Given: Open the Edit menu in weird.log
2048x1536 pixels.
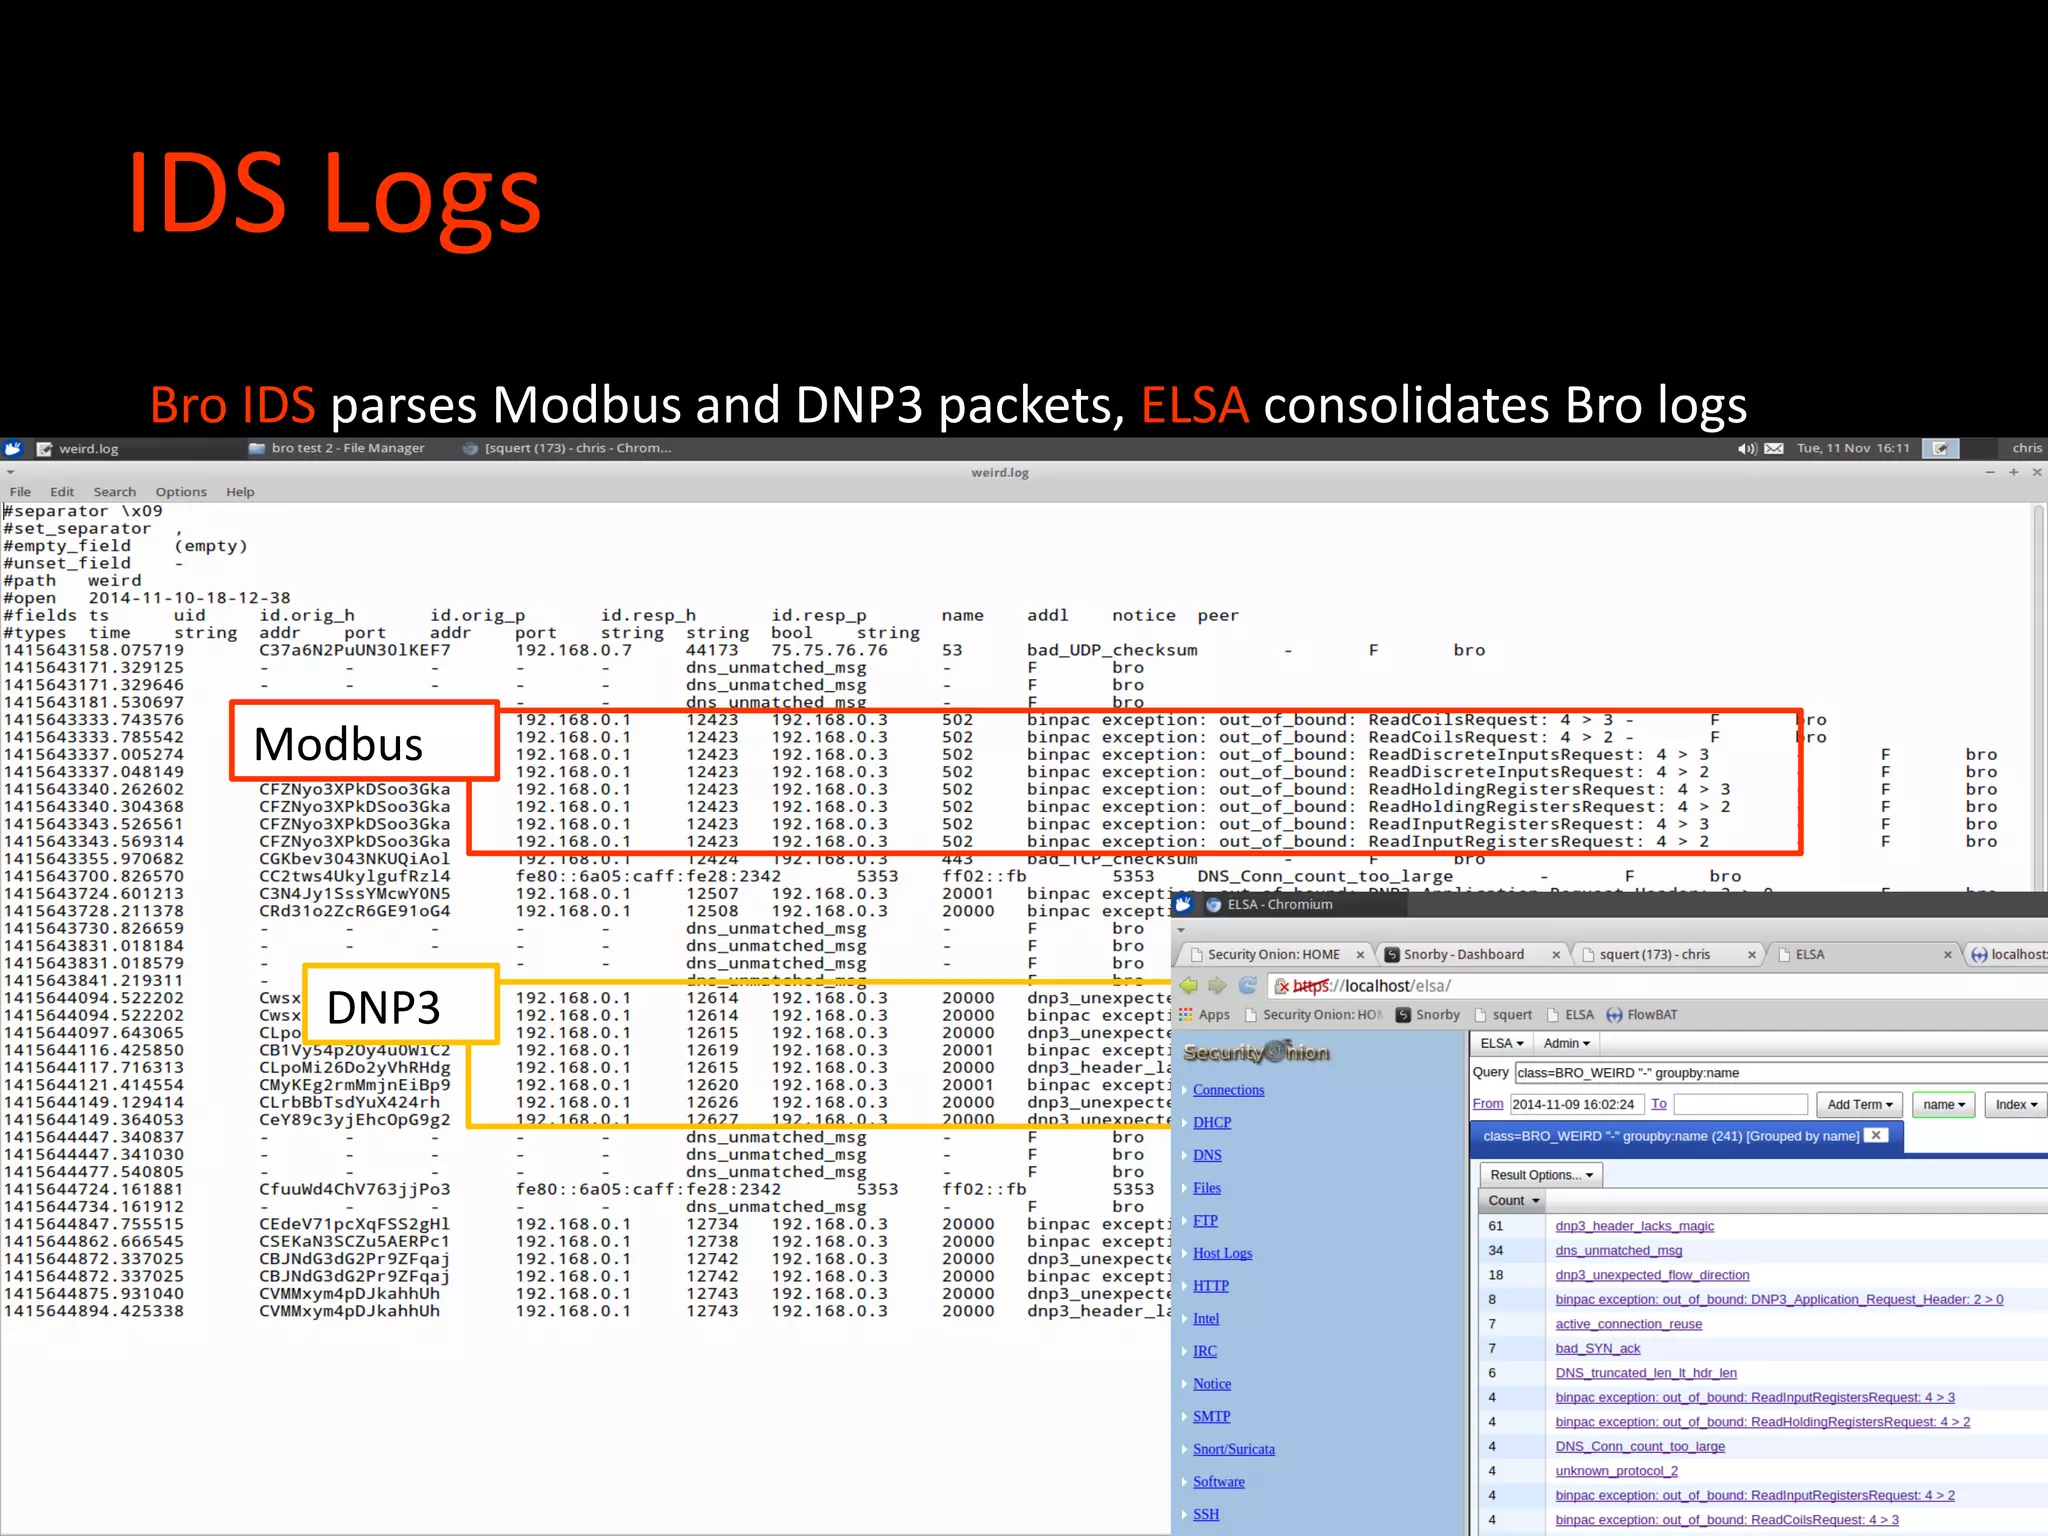Looking at the screenshot, I should (62, 492).
